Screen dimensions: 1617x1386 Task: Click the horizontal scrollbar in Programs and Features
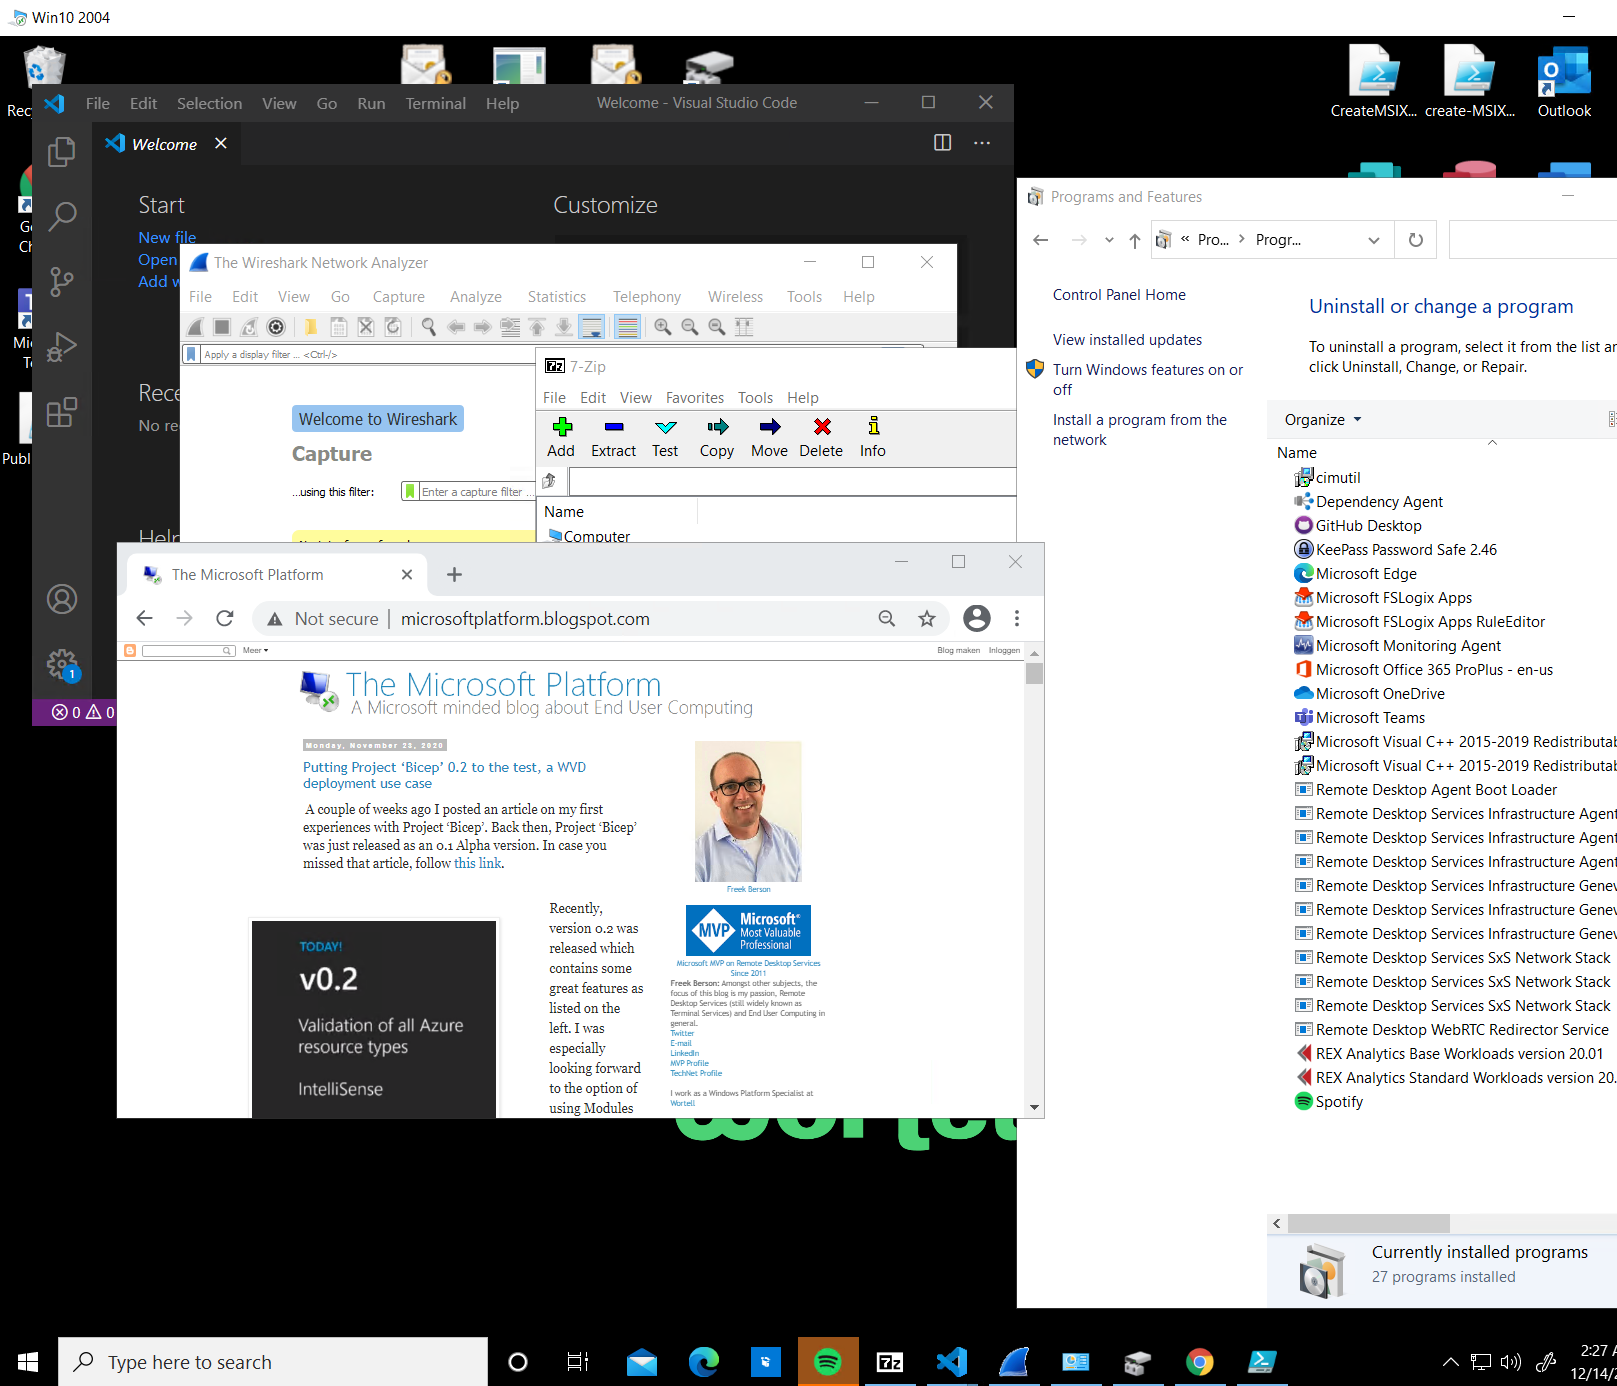[1369, 1224]
